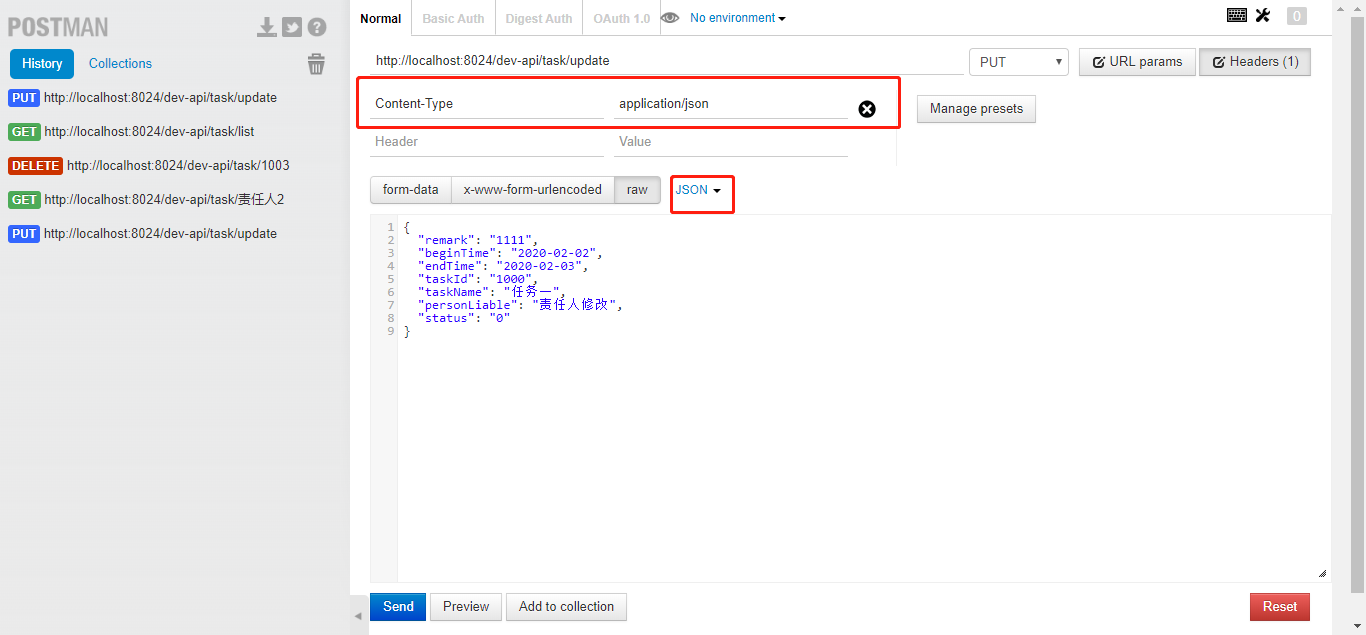Image resolution: width=1366 pixels, height=635 pixels.
Task: Send the update request
Action: coord(397,606)
